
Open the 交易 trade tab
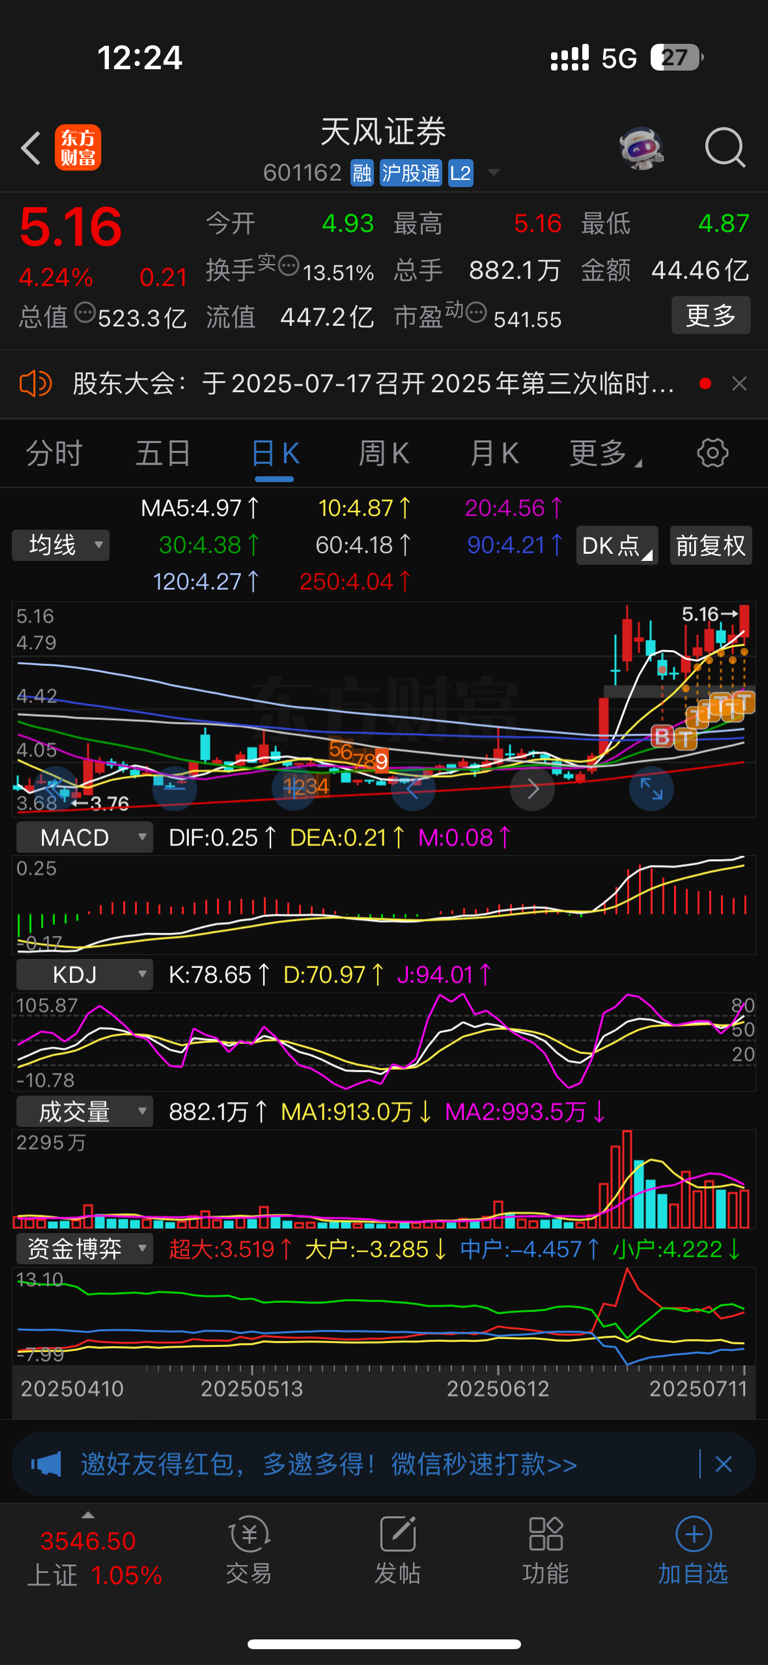point(249,1550)
